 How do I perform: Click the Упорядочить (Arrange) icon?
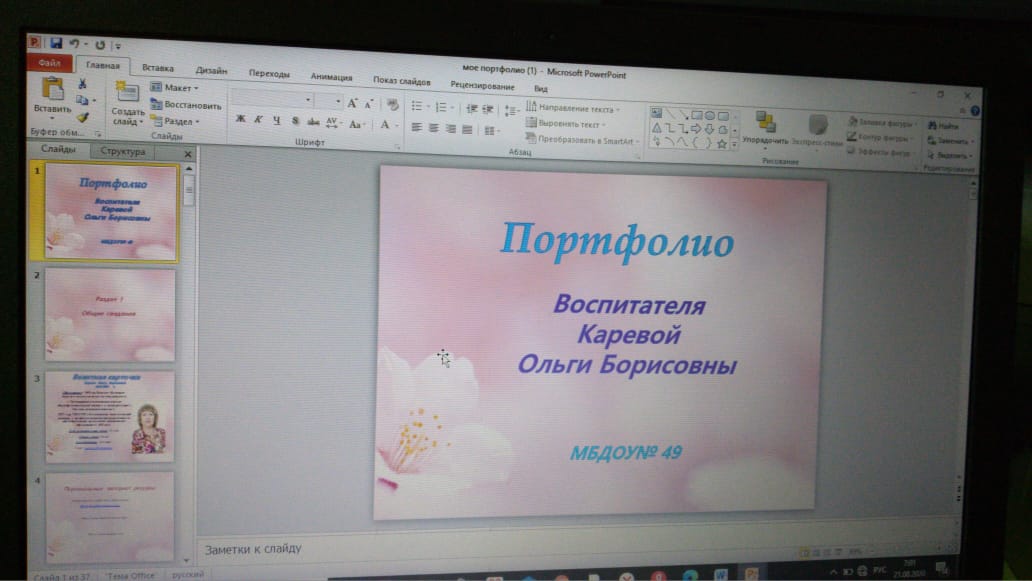pyautogui.click(x=766, y=124)
